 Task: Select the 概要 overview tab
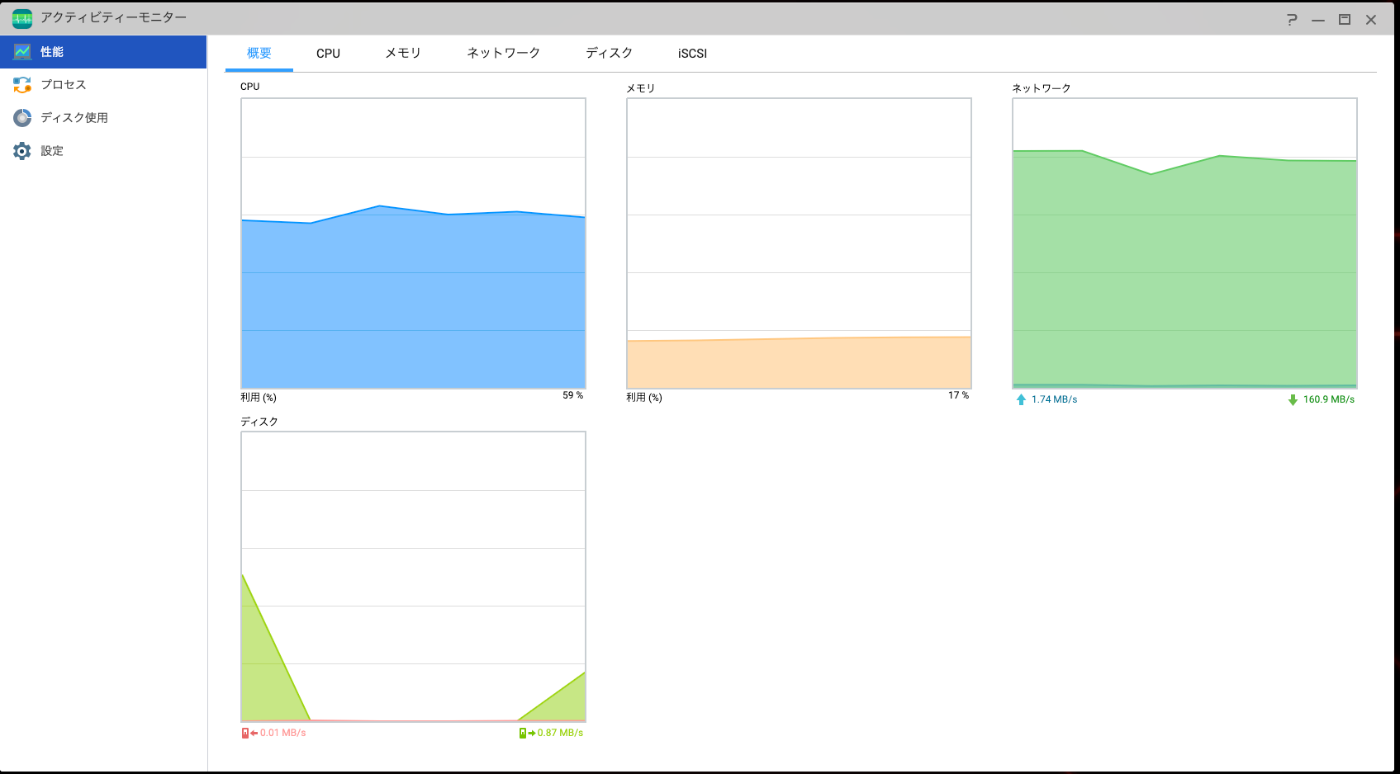259,53
